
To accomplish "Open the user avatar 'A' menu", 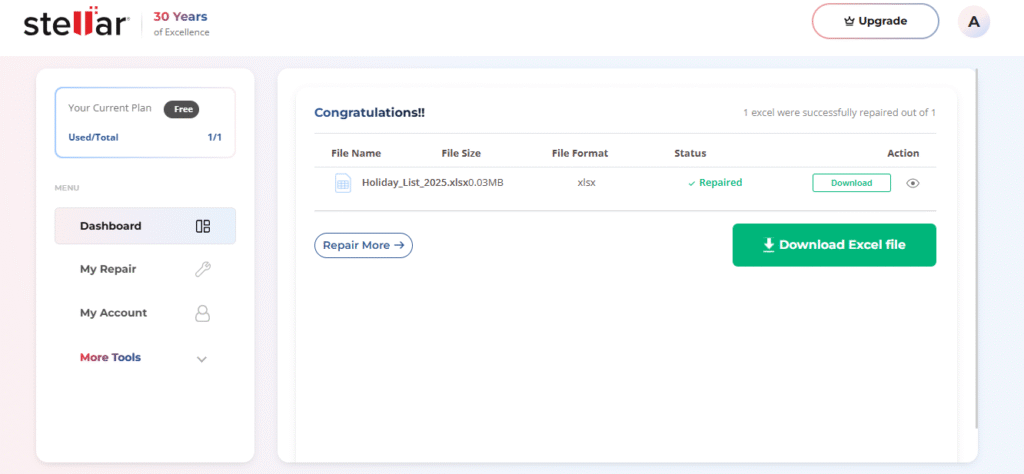I will [974, 22].
